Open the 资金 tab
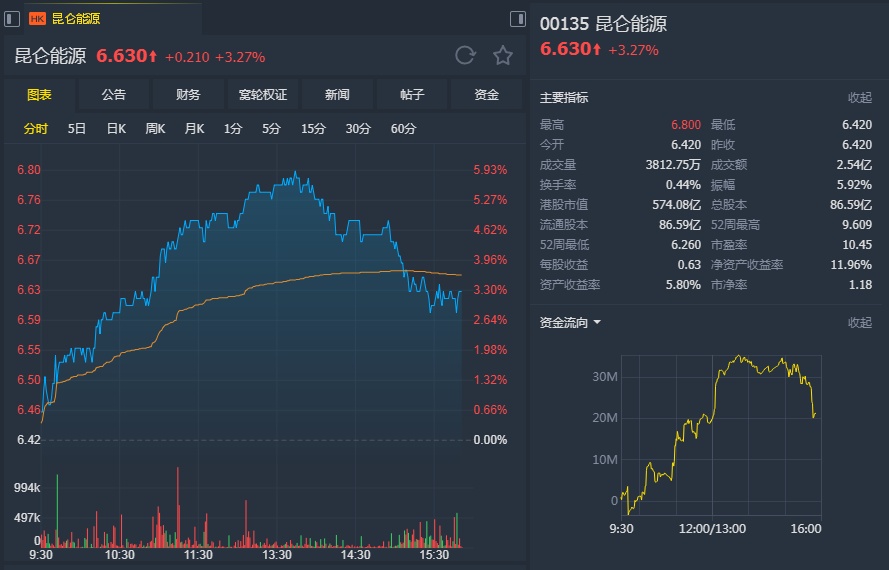 (486, 95)
